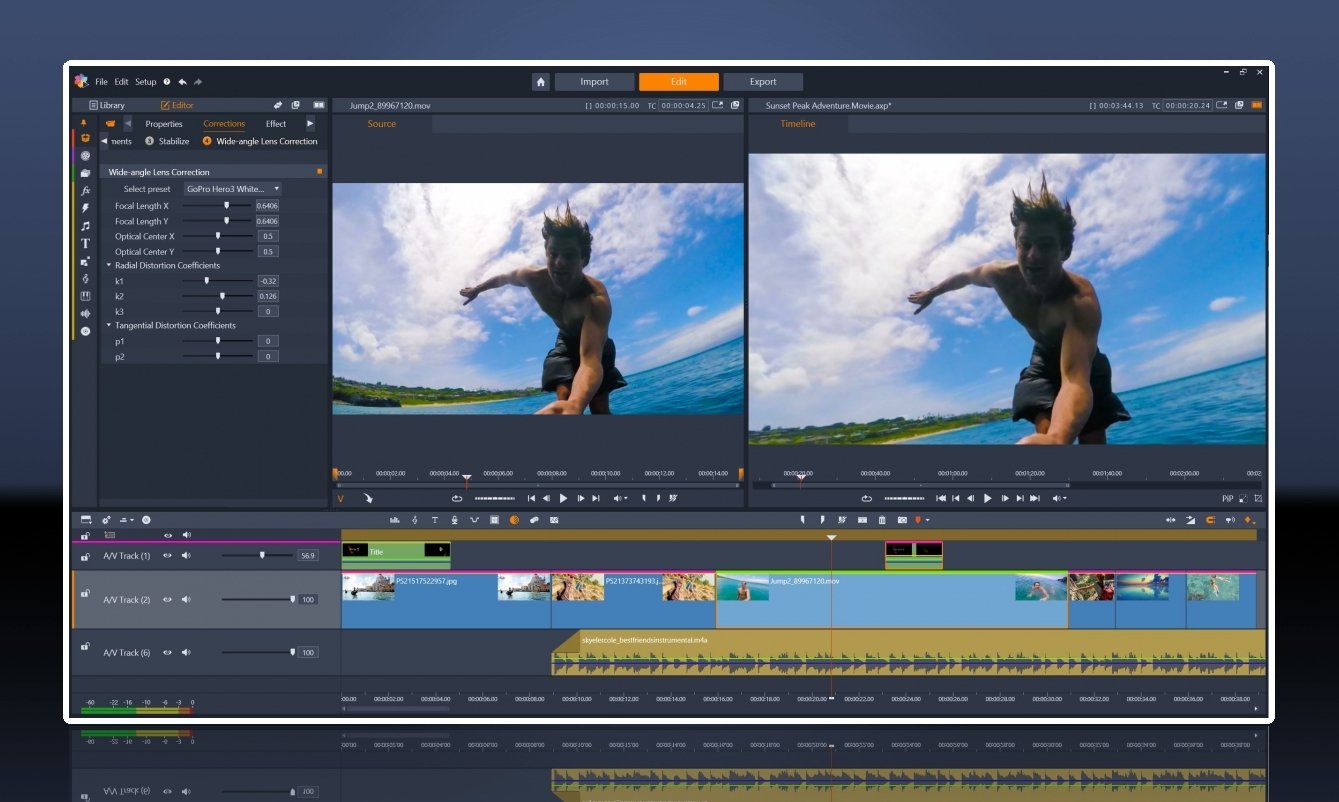Screen dimensions: 1339x802
Task: Open the Setup menu
Action: click(x=146, y=82)
